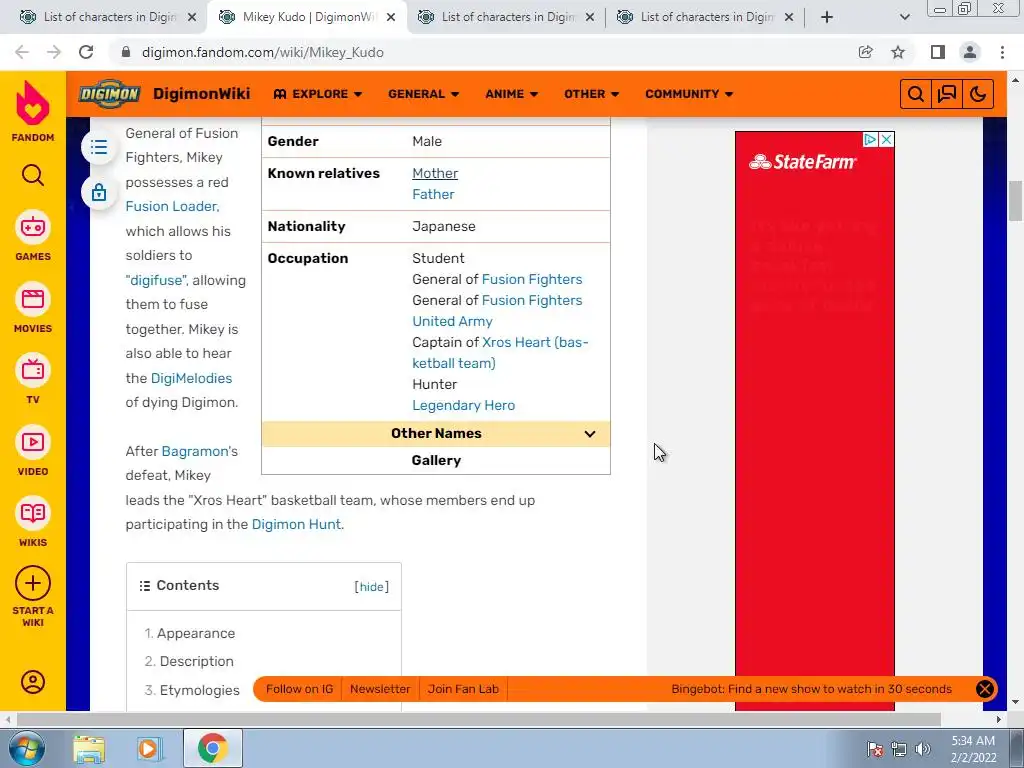Click the page lock icon
The height and width of the screenshot is (768, 1024).
click(x=99, y=193)
